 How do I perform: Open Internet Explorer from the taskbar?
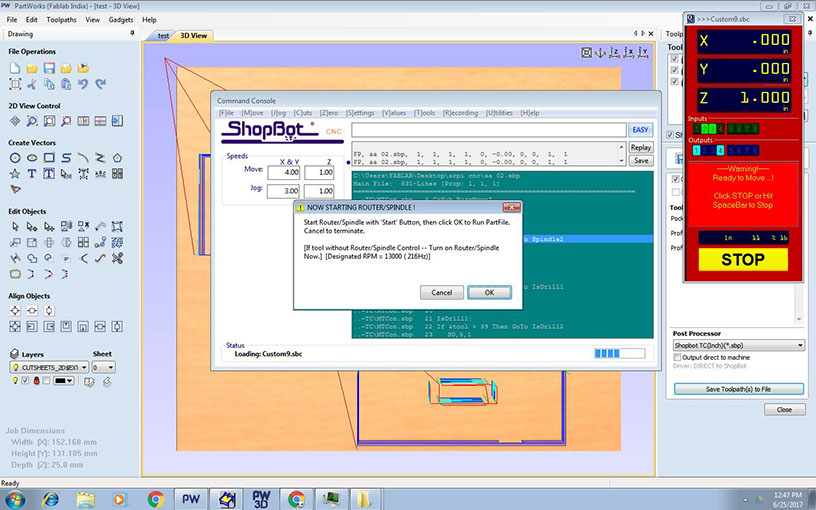pos(50,500)
